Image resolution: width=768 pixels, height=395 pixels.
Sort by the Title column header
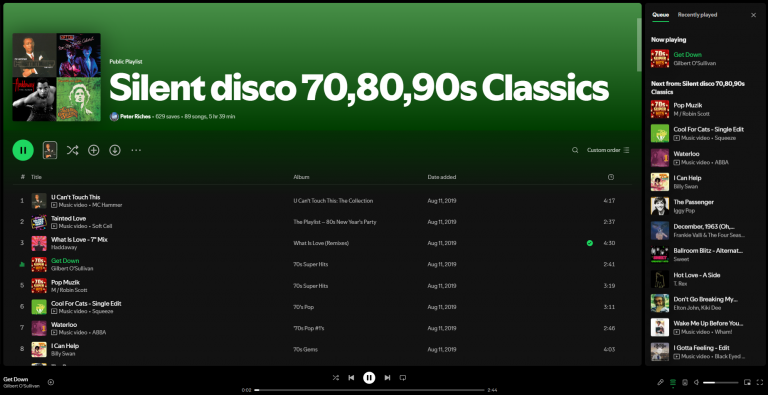tap(37, 177)
